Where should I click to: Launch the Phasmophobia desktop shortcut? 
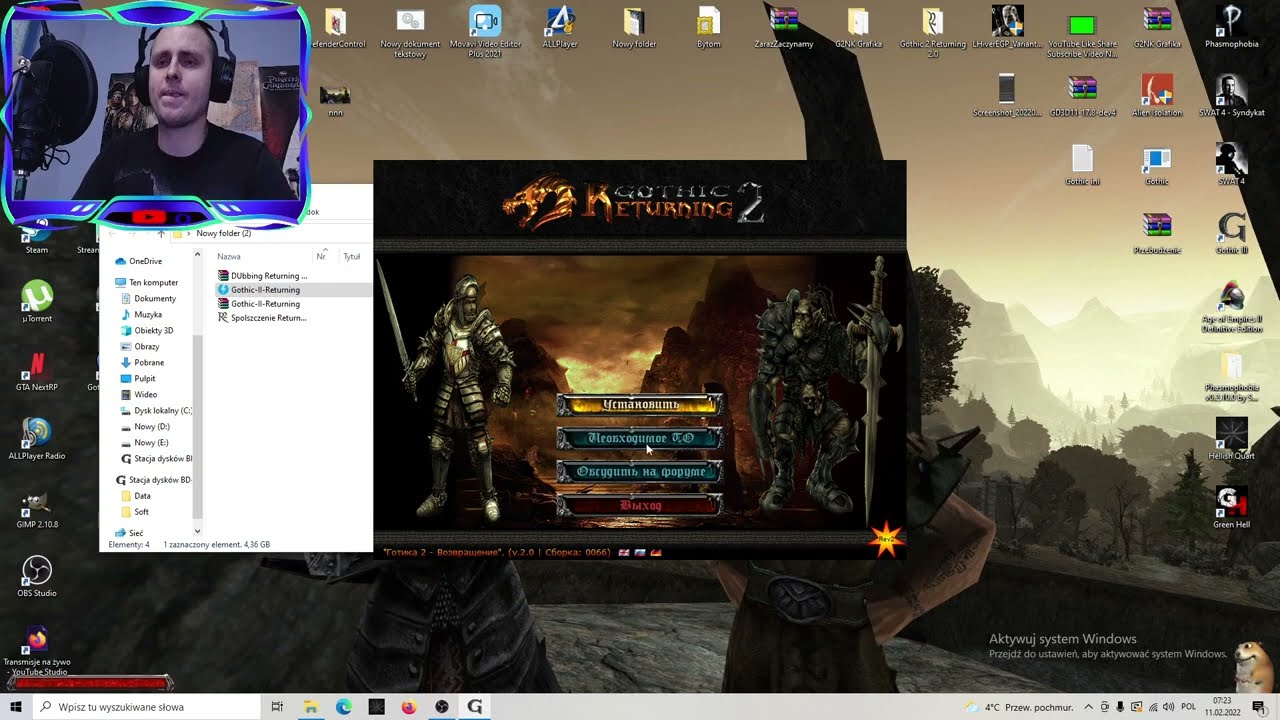1231,27
